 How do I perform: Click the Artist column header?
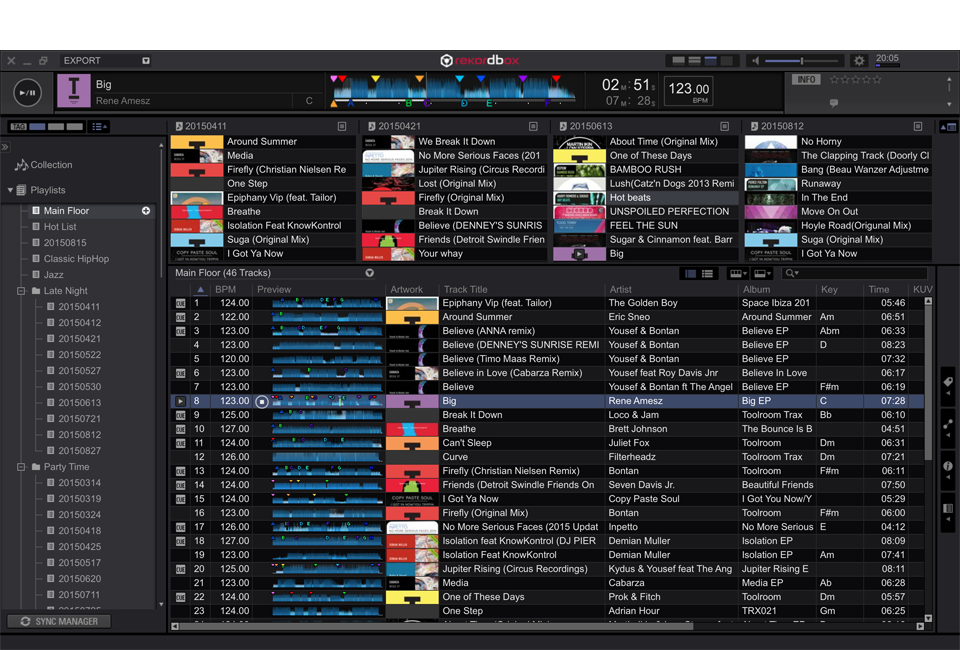click(620, 290)
